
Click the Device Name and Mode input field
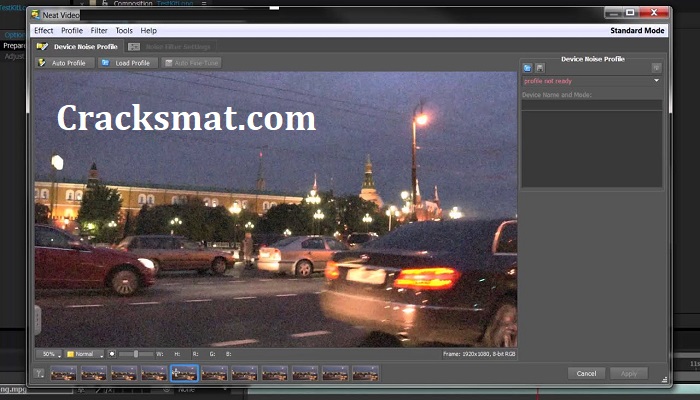592,105
